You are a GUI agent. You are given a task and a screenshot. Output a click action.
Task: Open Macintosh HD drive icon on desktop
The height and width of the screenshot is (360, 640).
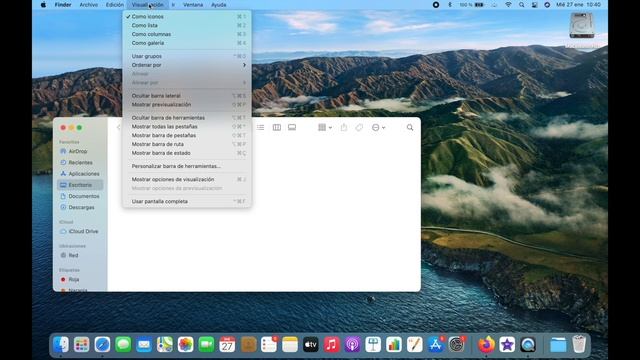pos(582,25)
